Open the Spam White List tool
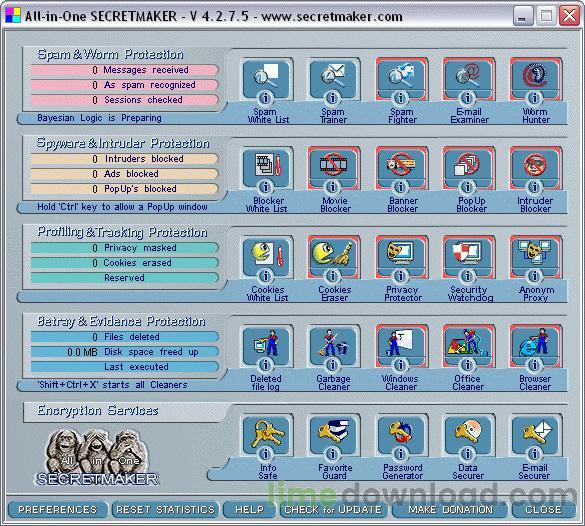This screenshot has width=585, height=526. tap(266, 78)
